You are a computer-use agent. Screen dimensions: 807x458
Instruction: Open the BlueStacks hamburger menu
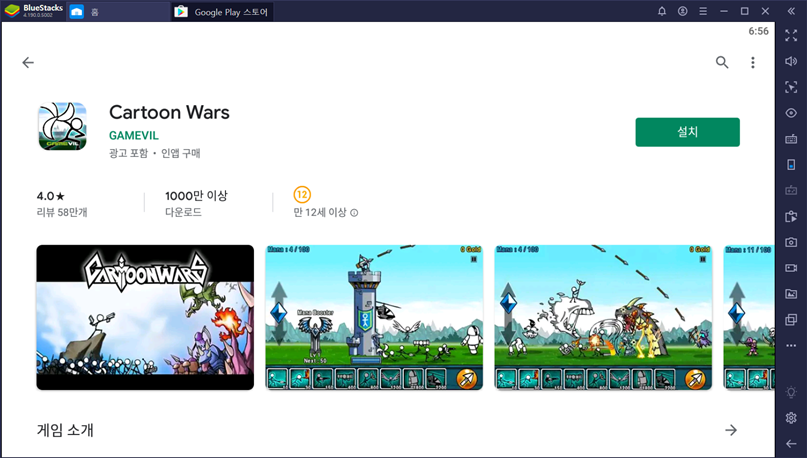coord(703,11)
